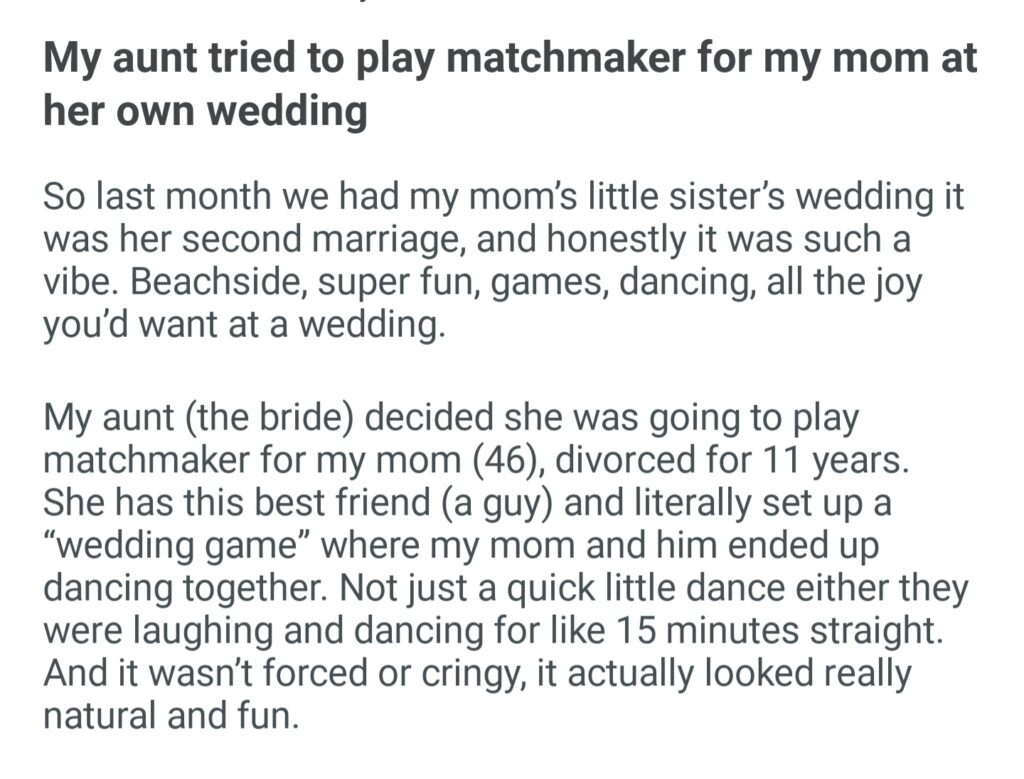The height and width of the screenshot is (779, 1024).
Task: Click the words "her own wedding" in the title
Action: [x=205, y=111]
